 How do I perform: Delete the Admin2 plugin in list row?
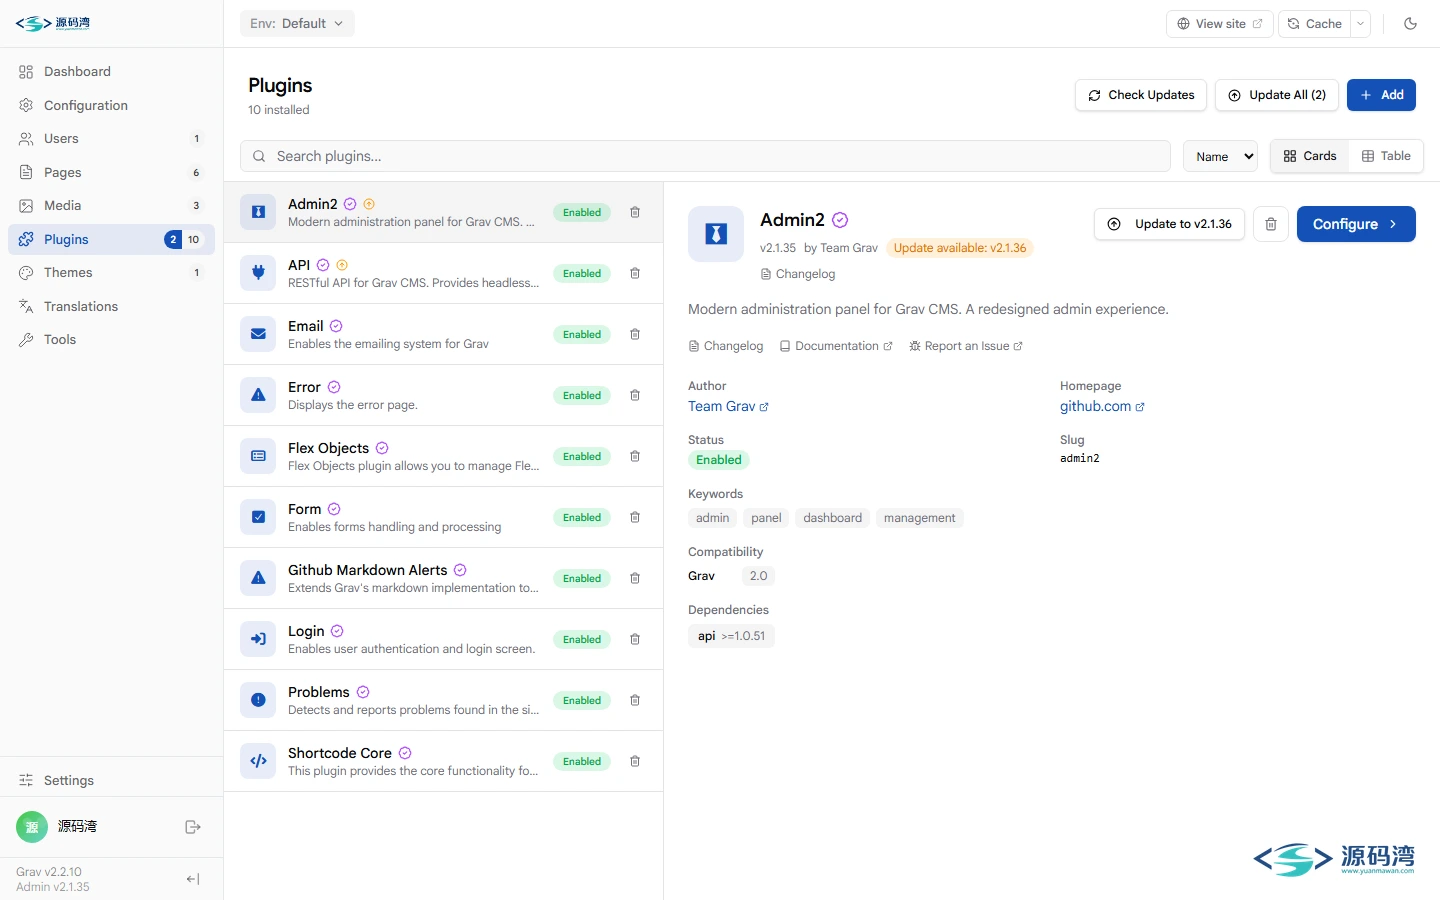pyautogui.click(x=635, y=212)
